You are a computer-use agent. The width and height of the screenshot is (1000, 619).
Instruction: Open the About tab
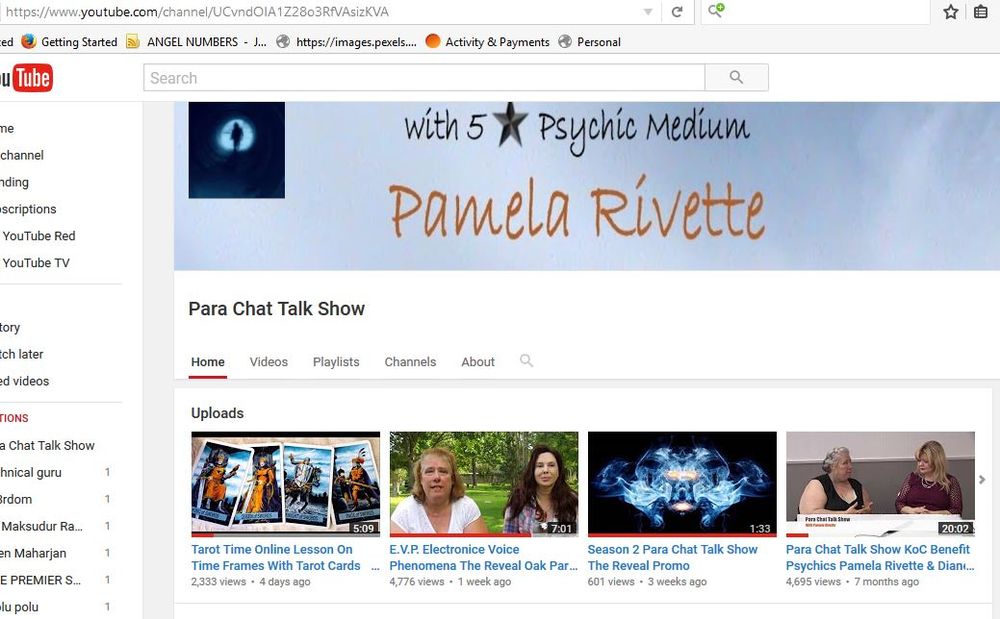pyautogui.click(x=478, y=362)
